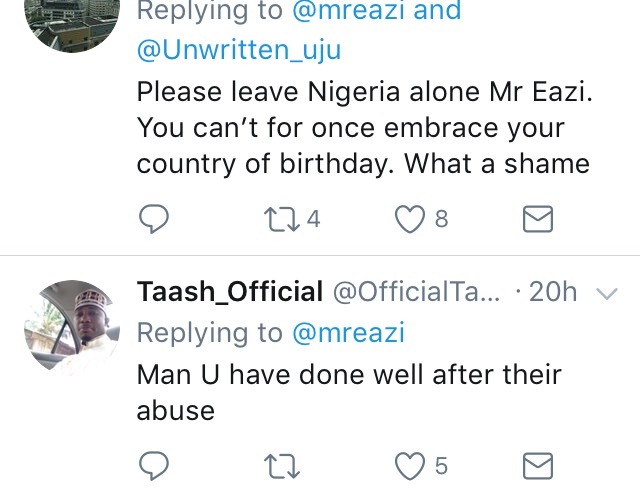The width and height of the screenshot is (640, 499).
Task: Tap the building avatar of the first tweet
Action: click(x=72, y=24)
